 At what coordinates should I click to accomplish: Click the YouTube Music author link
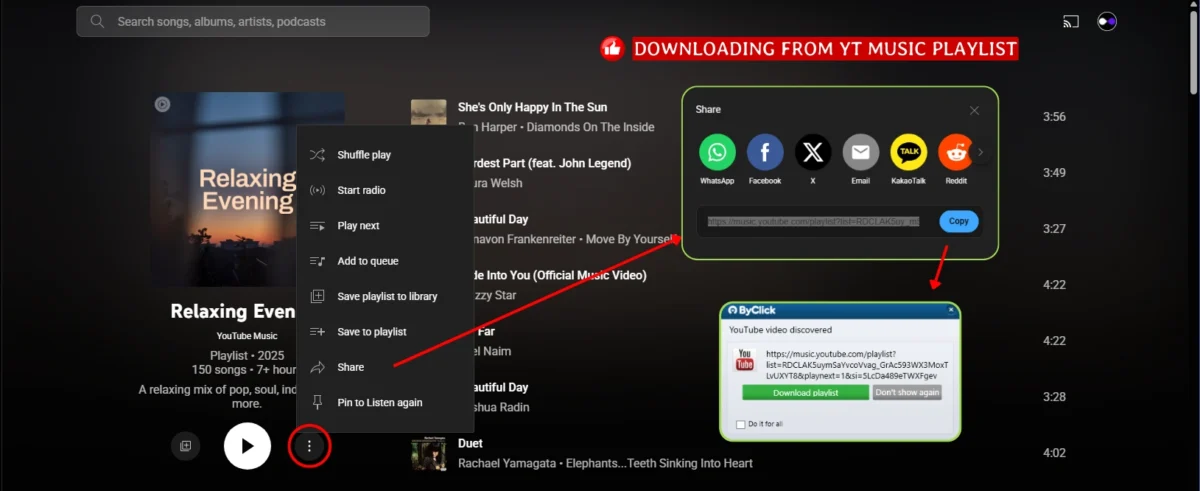pyautogui.click(x=247, y=336)
